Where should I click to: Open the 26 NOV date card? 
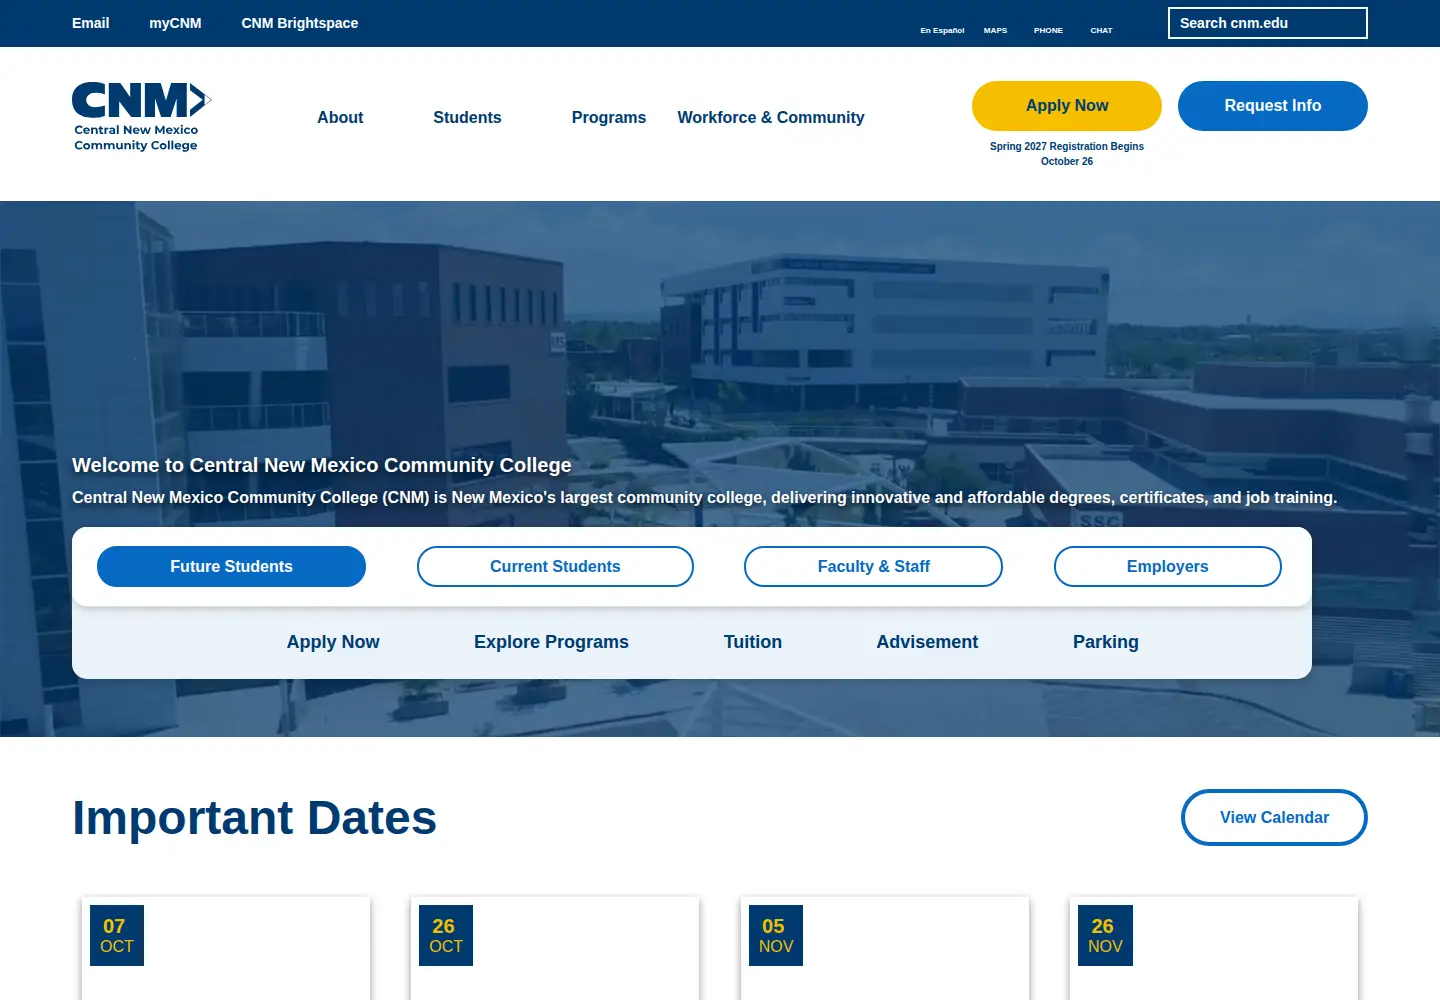pyautogui.click(x=1214, y=948)
